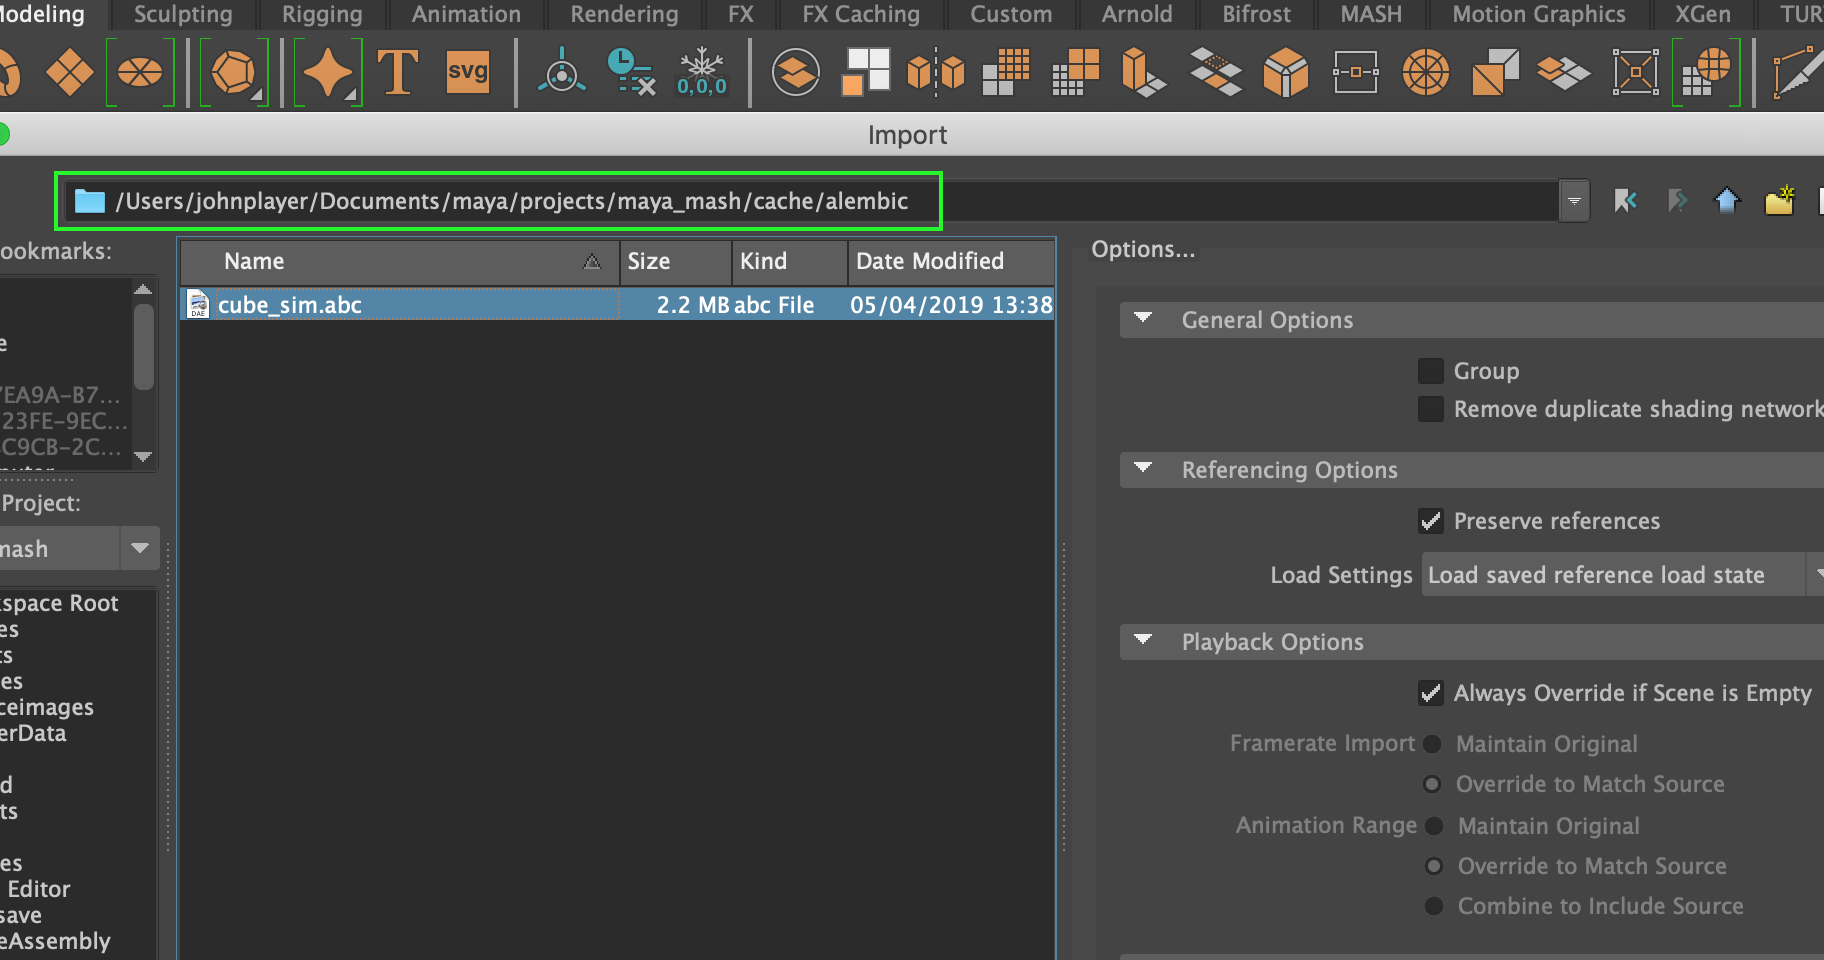Viewport: 1824px width, 960px height.
Task: Select the cube_sim.abc file
Action: point(290,304)
